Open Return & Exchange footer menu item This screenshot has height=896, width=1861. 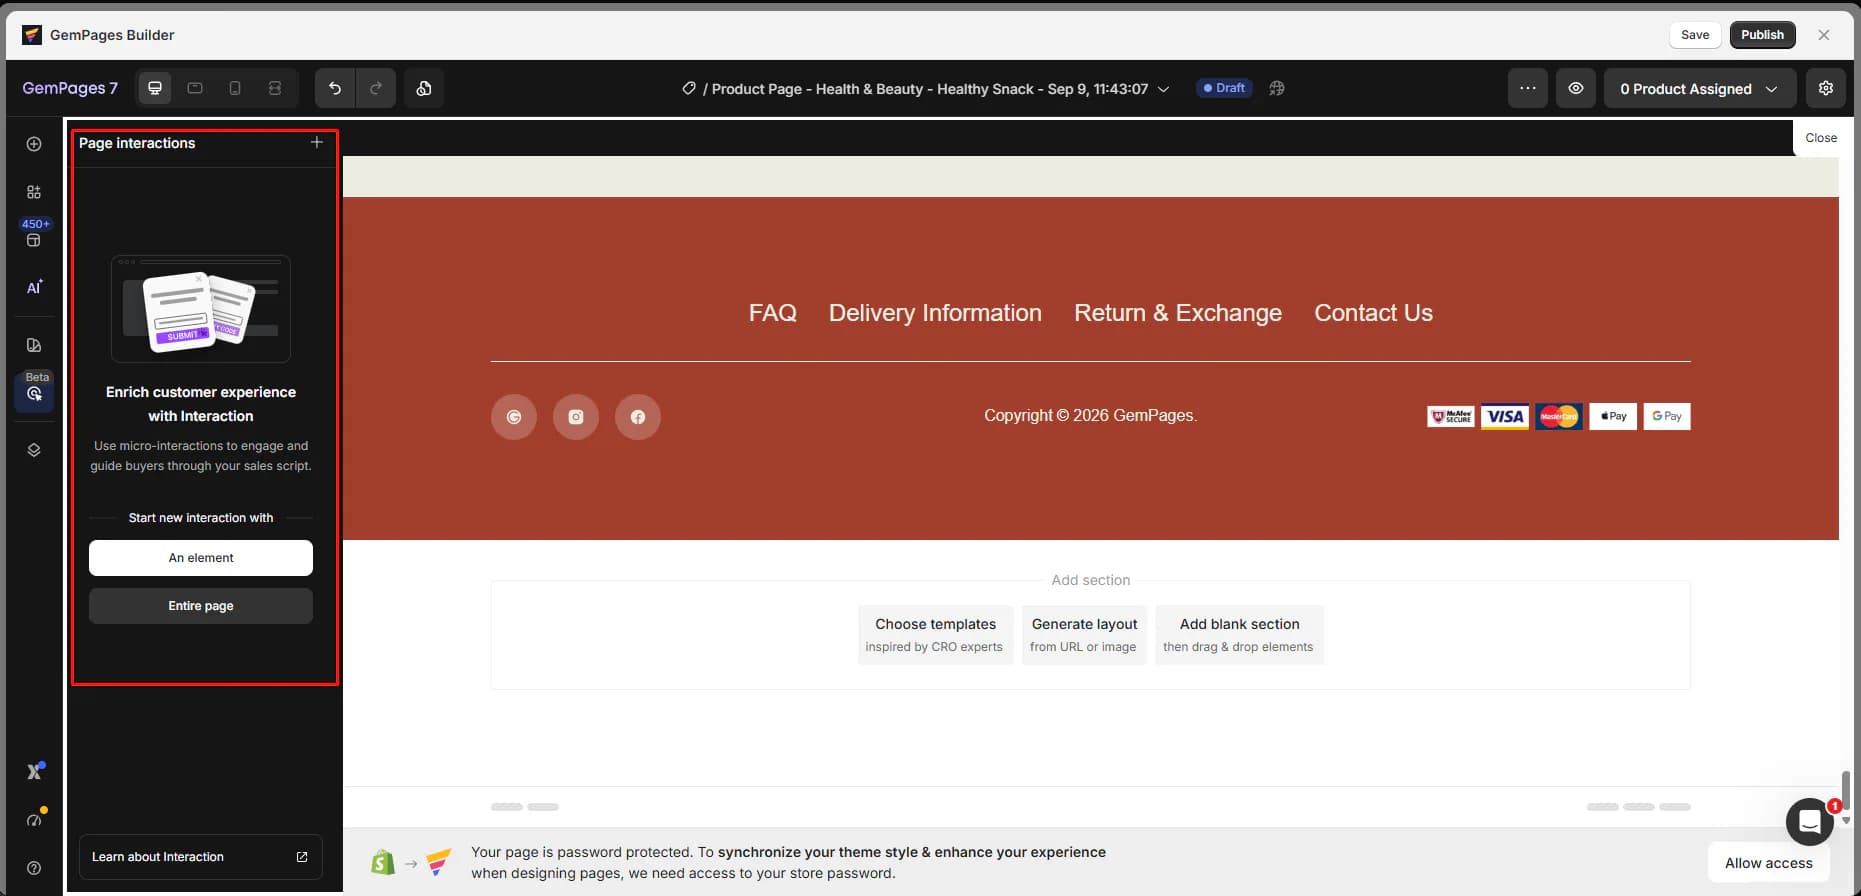click(1178, 313)
